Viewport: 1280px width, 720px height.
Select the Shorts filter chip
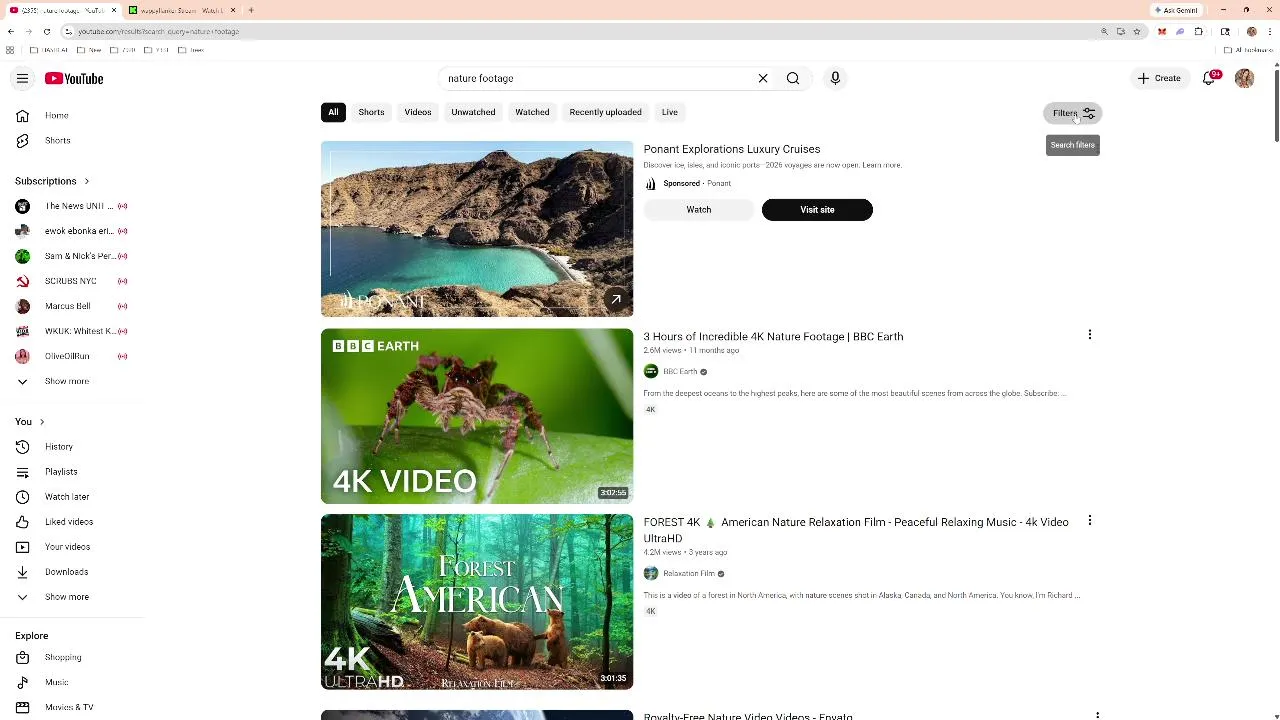point(371,112)
